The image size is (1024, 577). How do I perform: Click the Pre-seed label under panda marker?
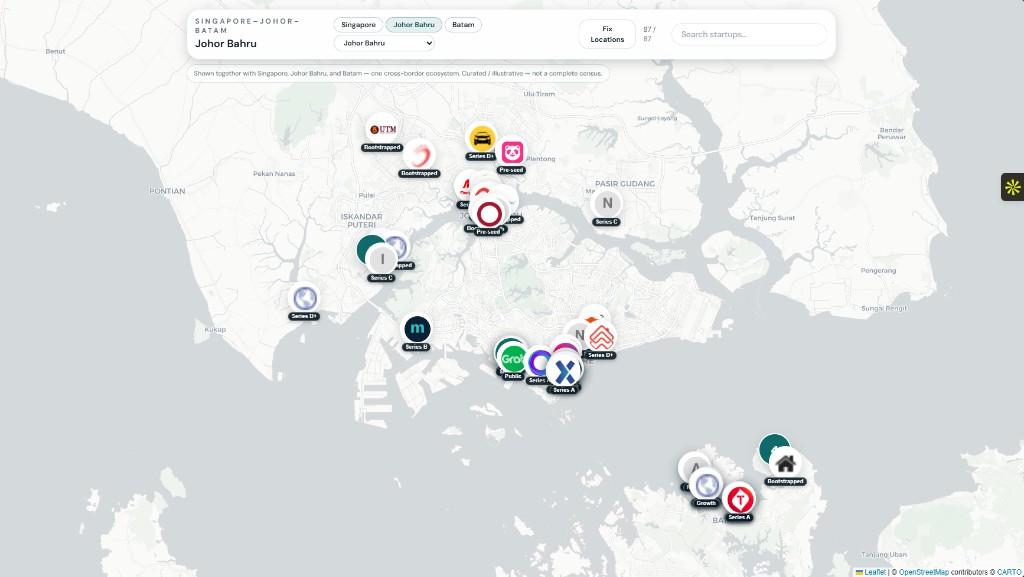[x=511, y=170]
